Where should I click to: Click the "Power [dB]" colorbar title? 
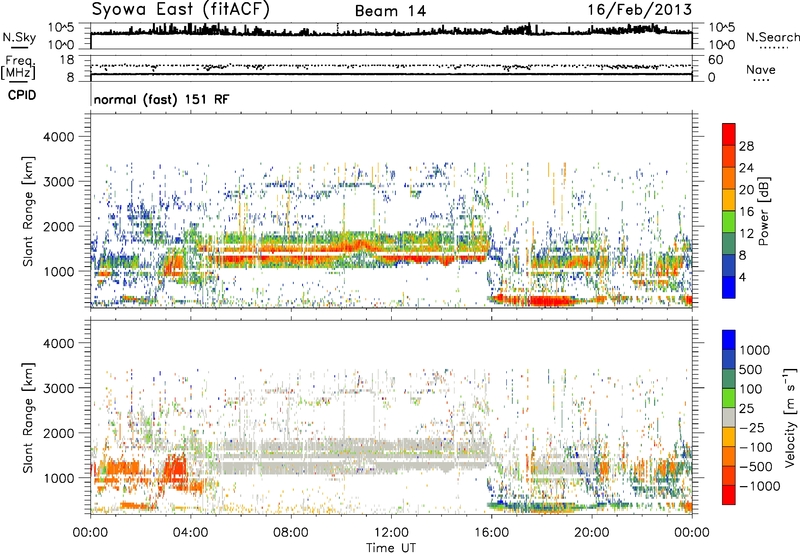coord(764,211)
